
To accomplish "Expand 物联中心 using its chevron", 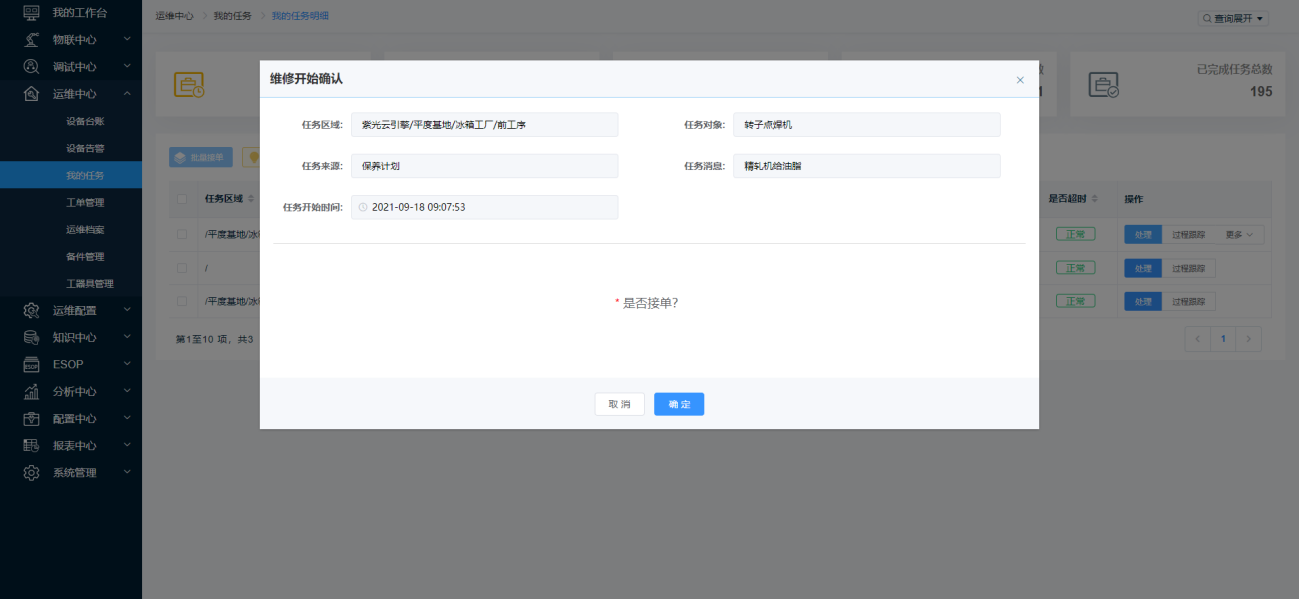I will tap(127, 40).
